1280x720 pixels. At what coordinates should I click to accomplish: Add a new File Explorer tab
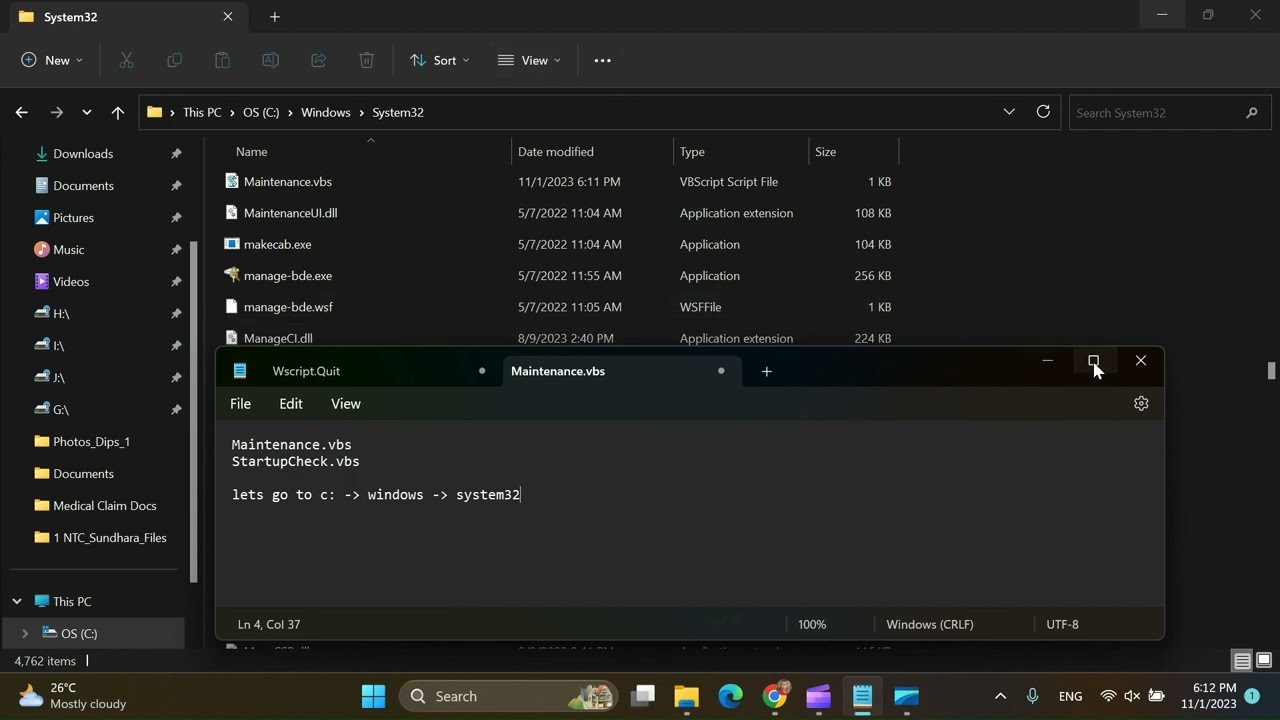point(275,17)
